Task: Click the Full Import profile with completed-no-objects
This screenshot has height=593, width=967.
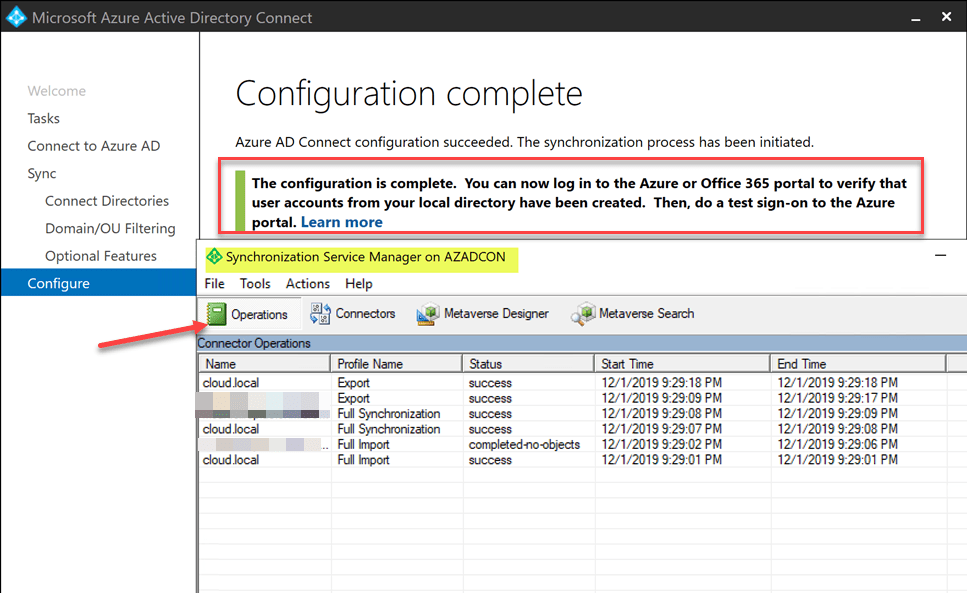Action: [x=363, y=444]
